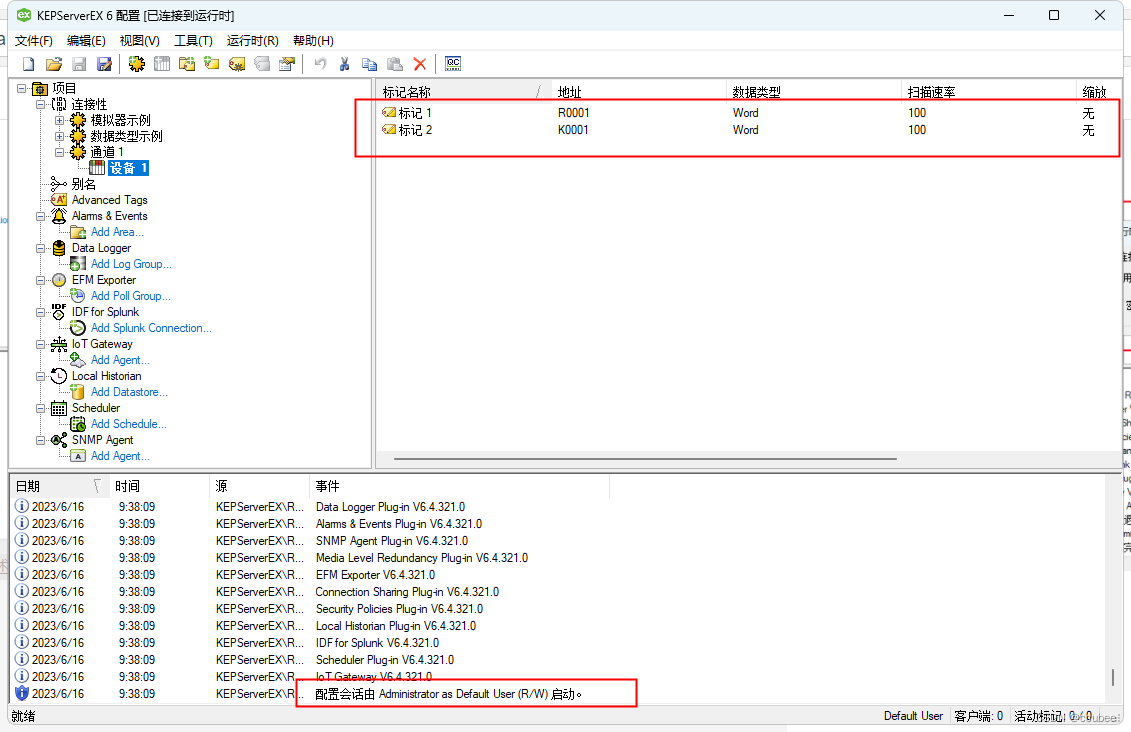Screen dimensions: 1131x732
Task: Click the Save As icon with pencil
Action: coord(105,64)
